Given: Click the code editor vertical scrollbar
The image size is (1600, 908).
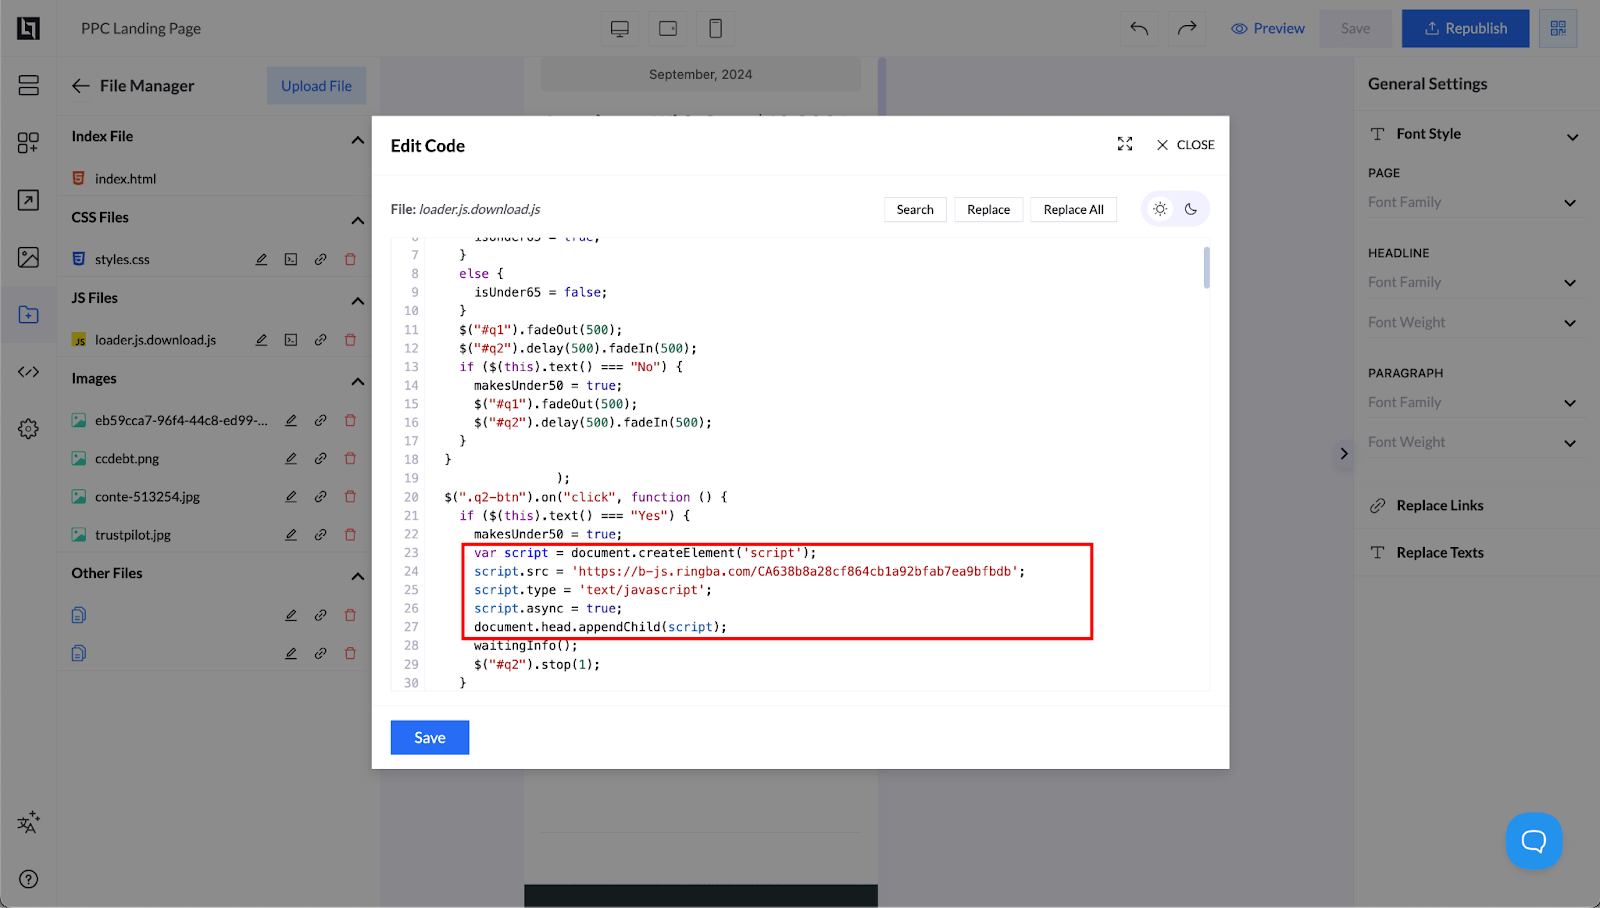Looking at the screenshot, I should coord(1207,267).
